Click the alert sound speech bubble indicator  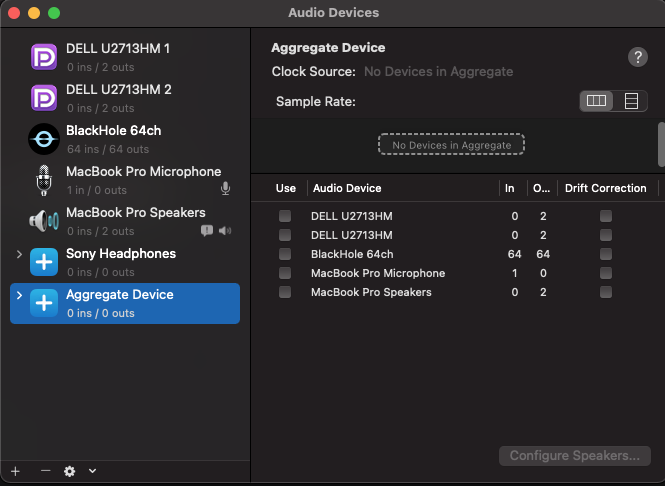[x=207, y=231]
